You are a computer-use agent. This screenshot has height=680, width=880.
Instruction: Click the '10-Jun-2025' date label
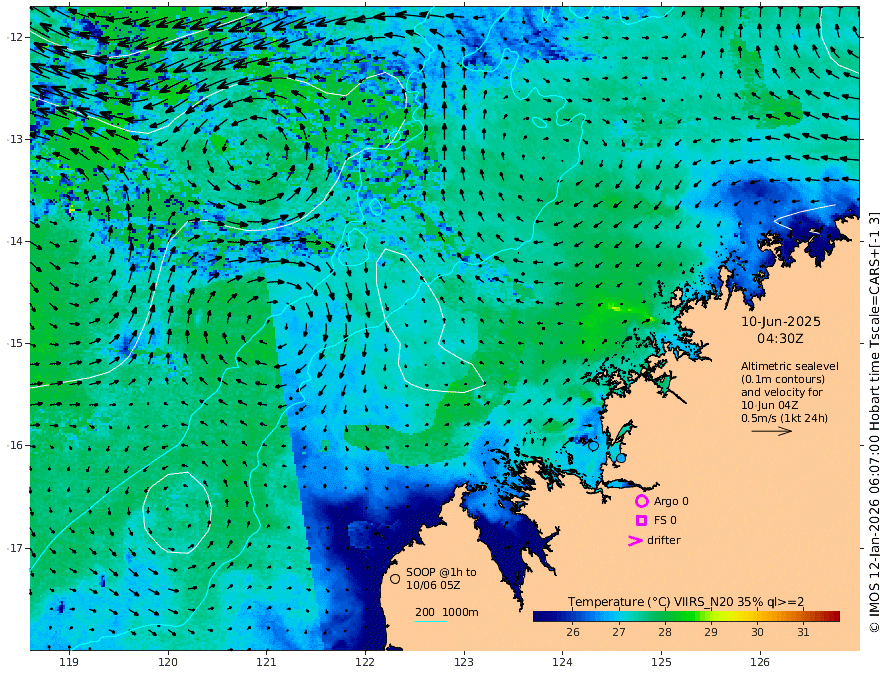pos(781,321)
